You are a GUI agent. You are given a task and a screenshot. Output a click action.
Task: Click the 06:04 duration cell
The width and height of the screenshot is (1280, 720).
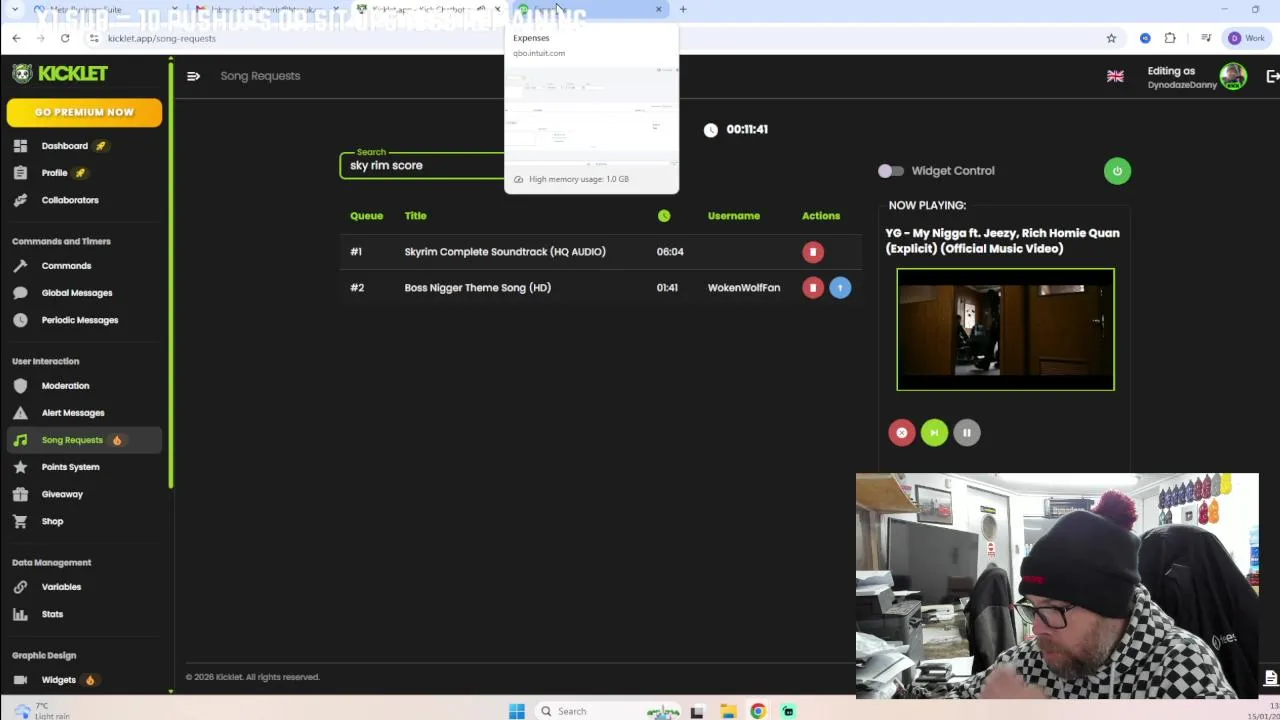tap(670, 252)
